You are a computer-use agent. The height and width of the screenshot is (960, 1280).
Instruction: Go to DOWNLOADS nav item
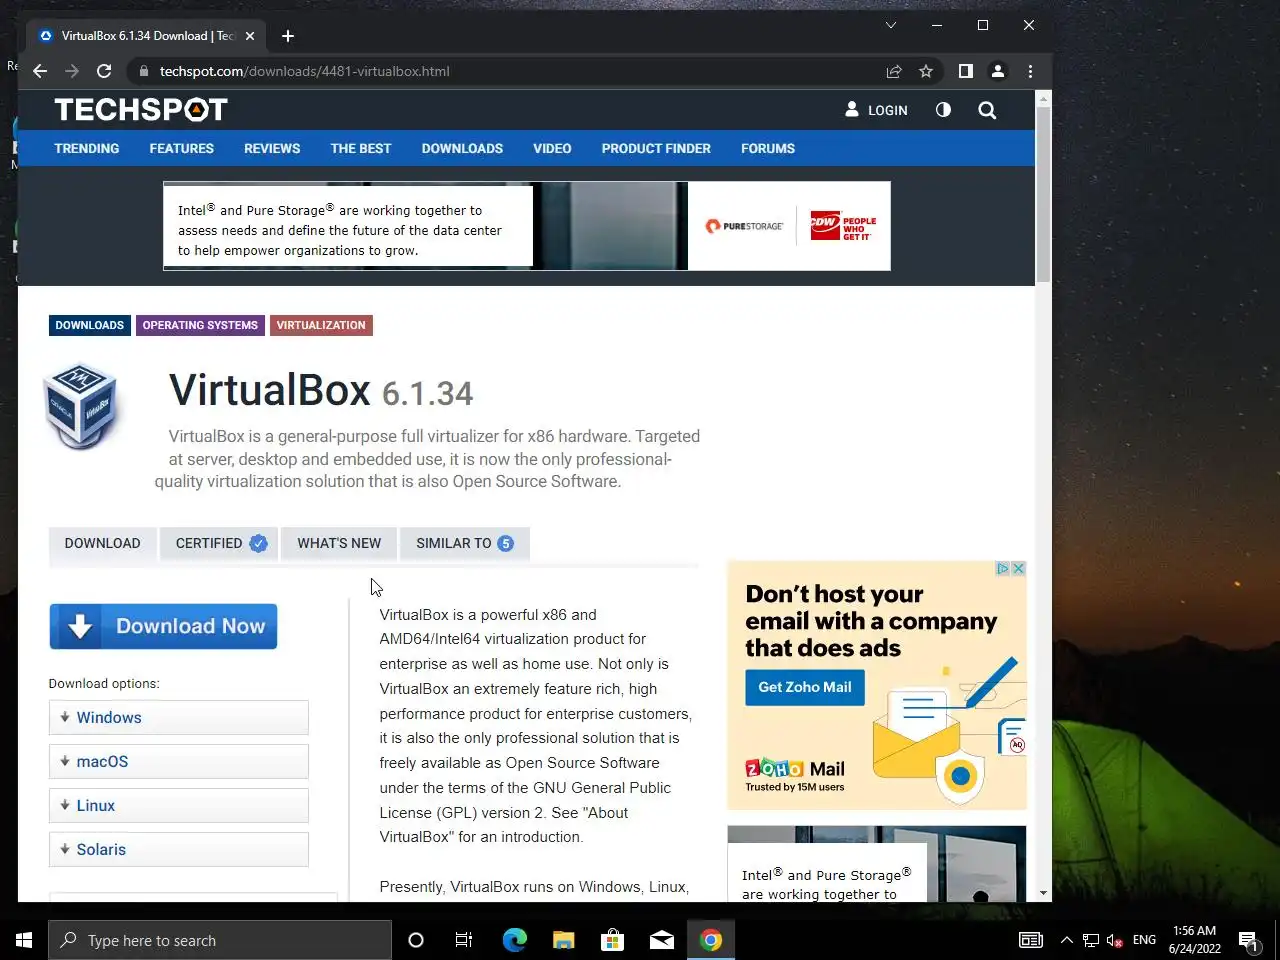(x=462, y=148)
